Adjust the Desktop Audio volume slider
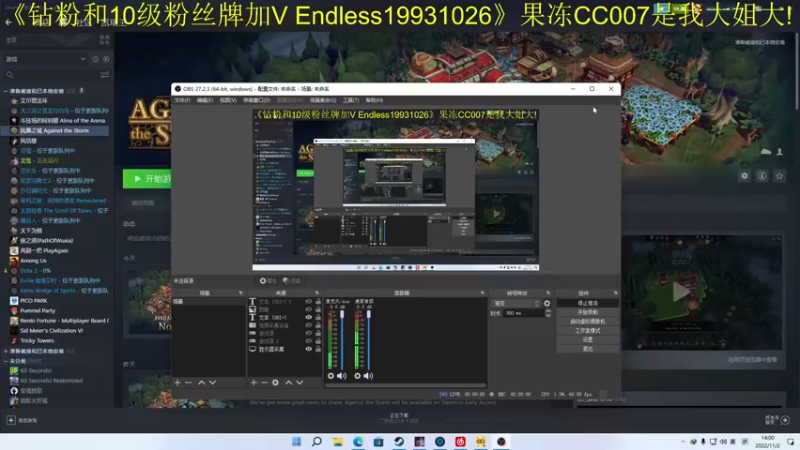 368,339
